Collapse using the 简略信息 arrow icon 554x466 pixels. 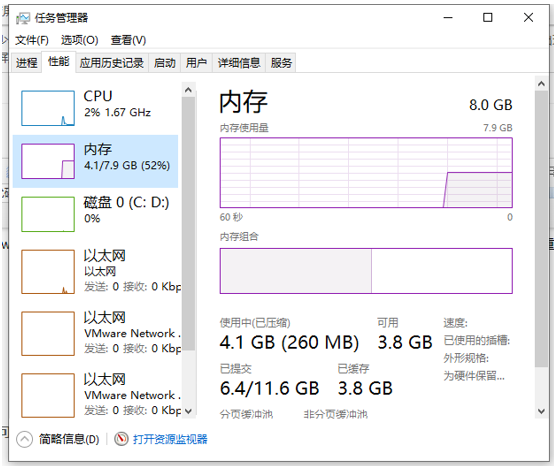(24, 439)
